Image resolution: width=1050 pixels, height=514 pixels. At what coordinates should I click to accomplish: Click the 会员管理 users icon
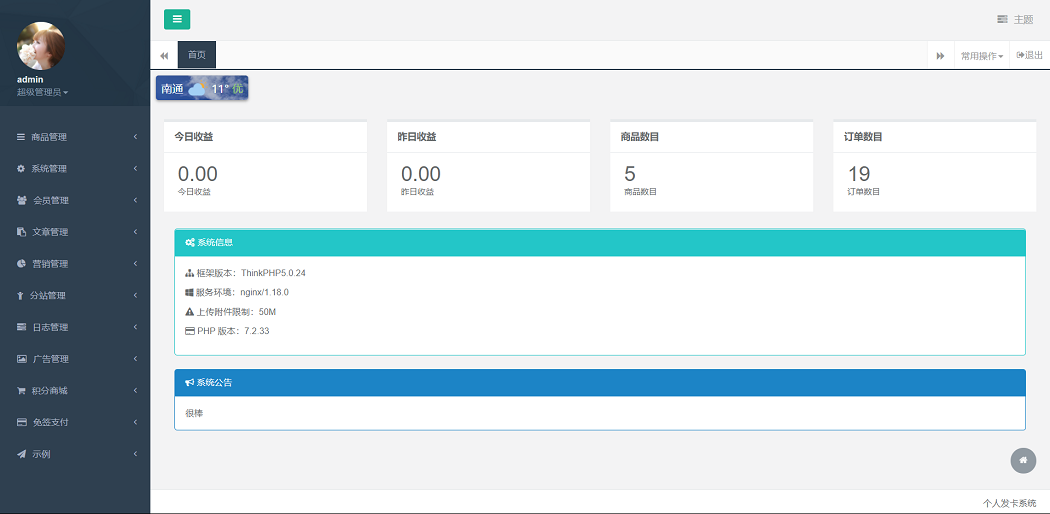[x=22, y=201]
